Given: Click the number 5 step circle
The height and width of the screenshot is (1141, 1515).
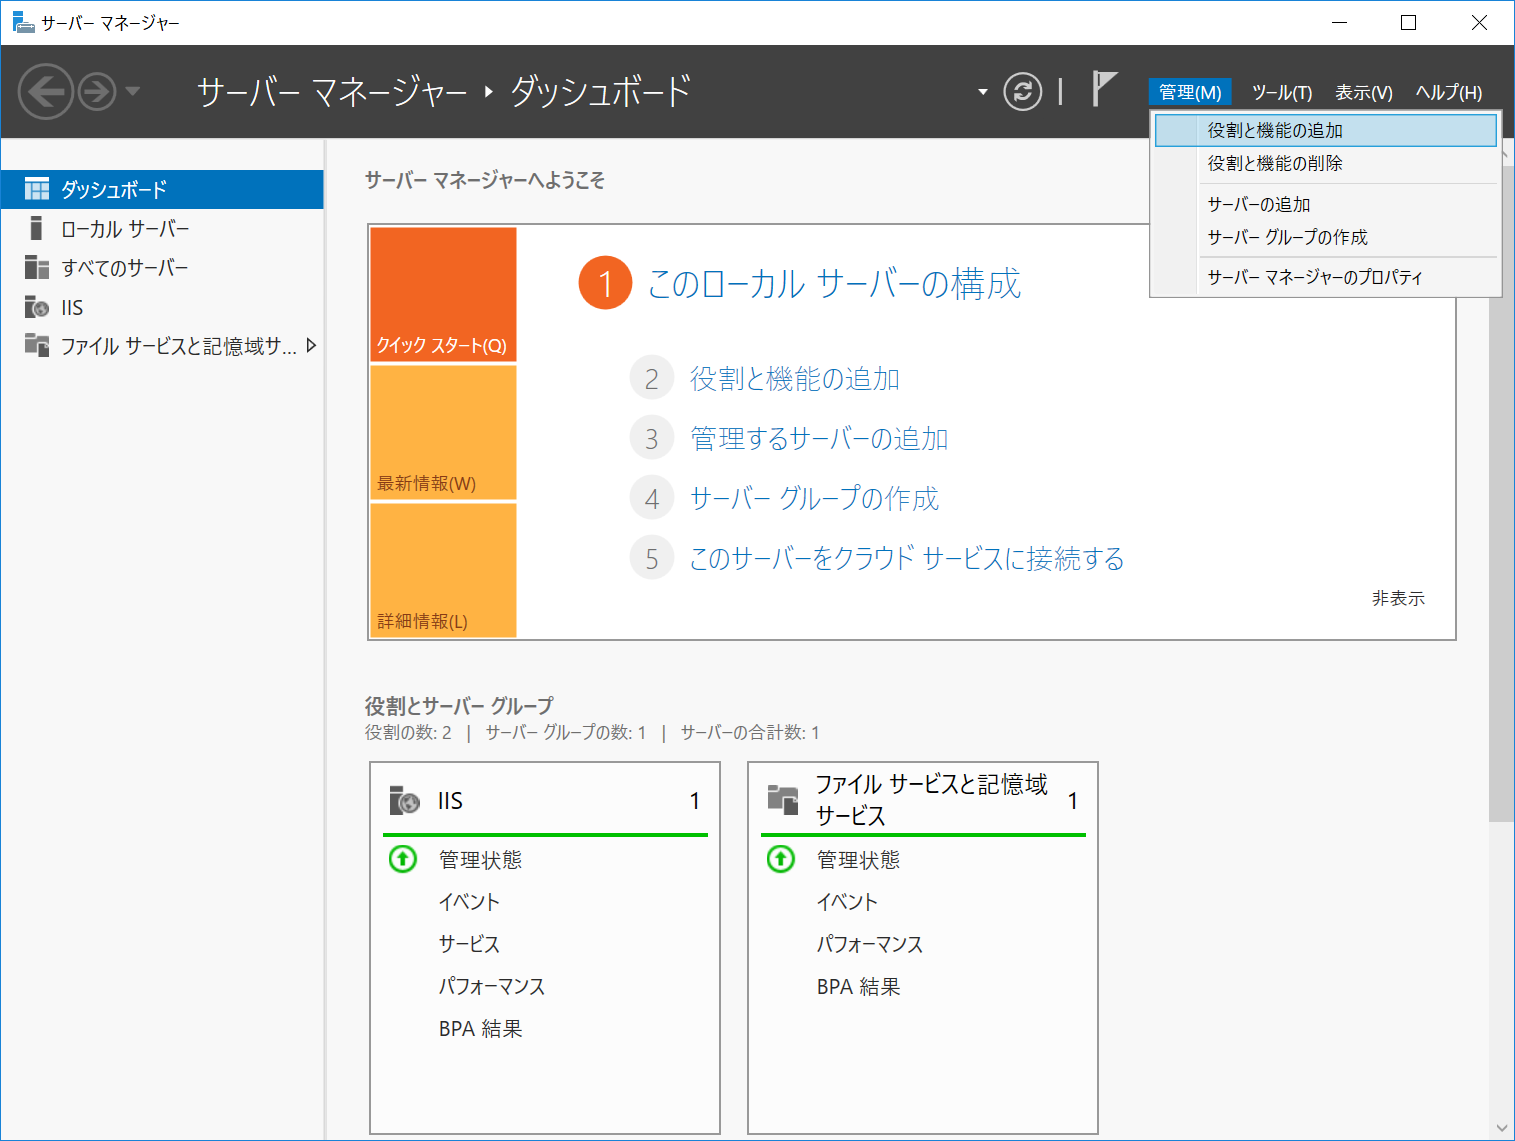Looking at the screenshot, I should point(652,559).
